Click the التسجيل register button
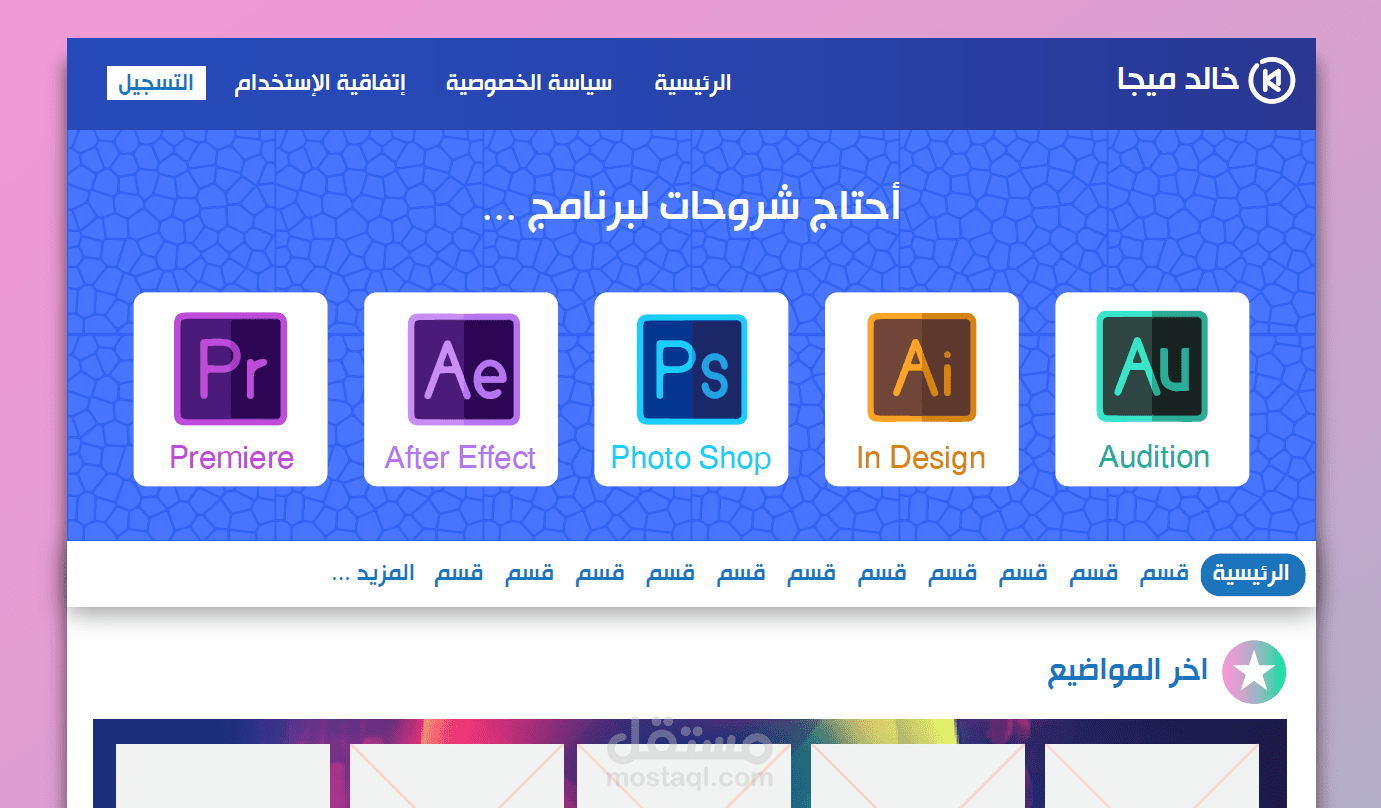The height and width of the screenshot is (808, 1381). coord(156,83)
